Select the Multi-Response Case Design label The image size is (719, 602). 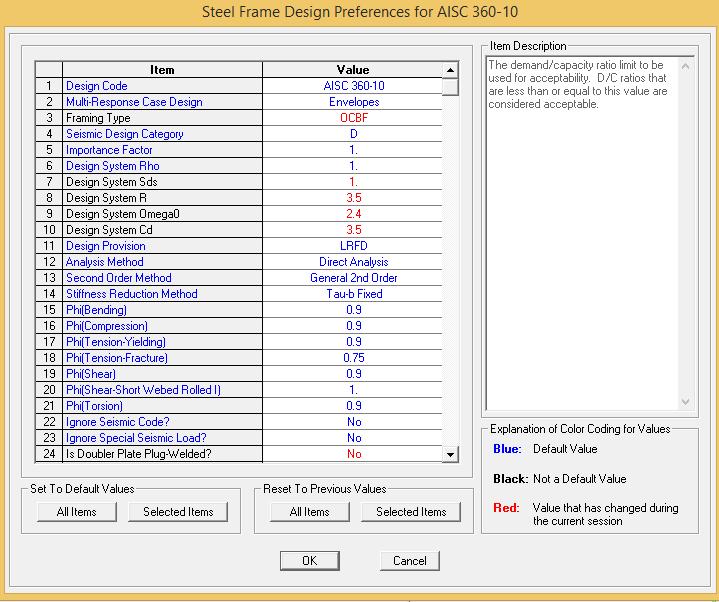coord(162,102)
